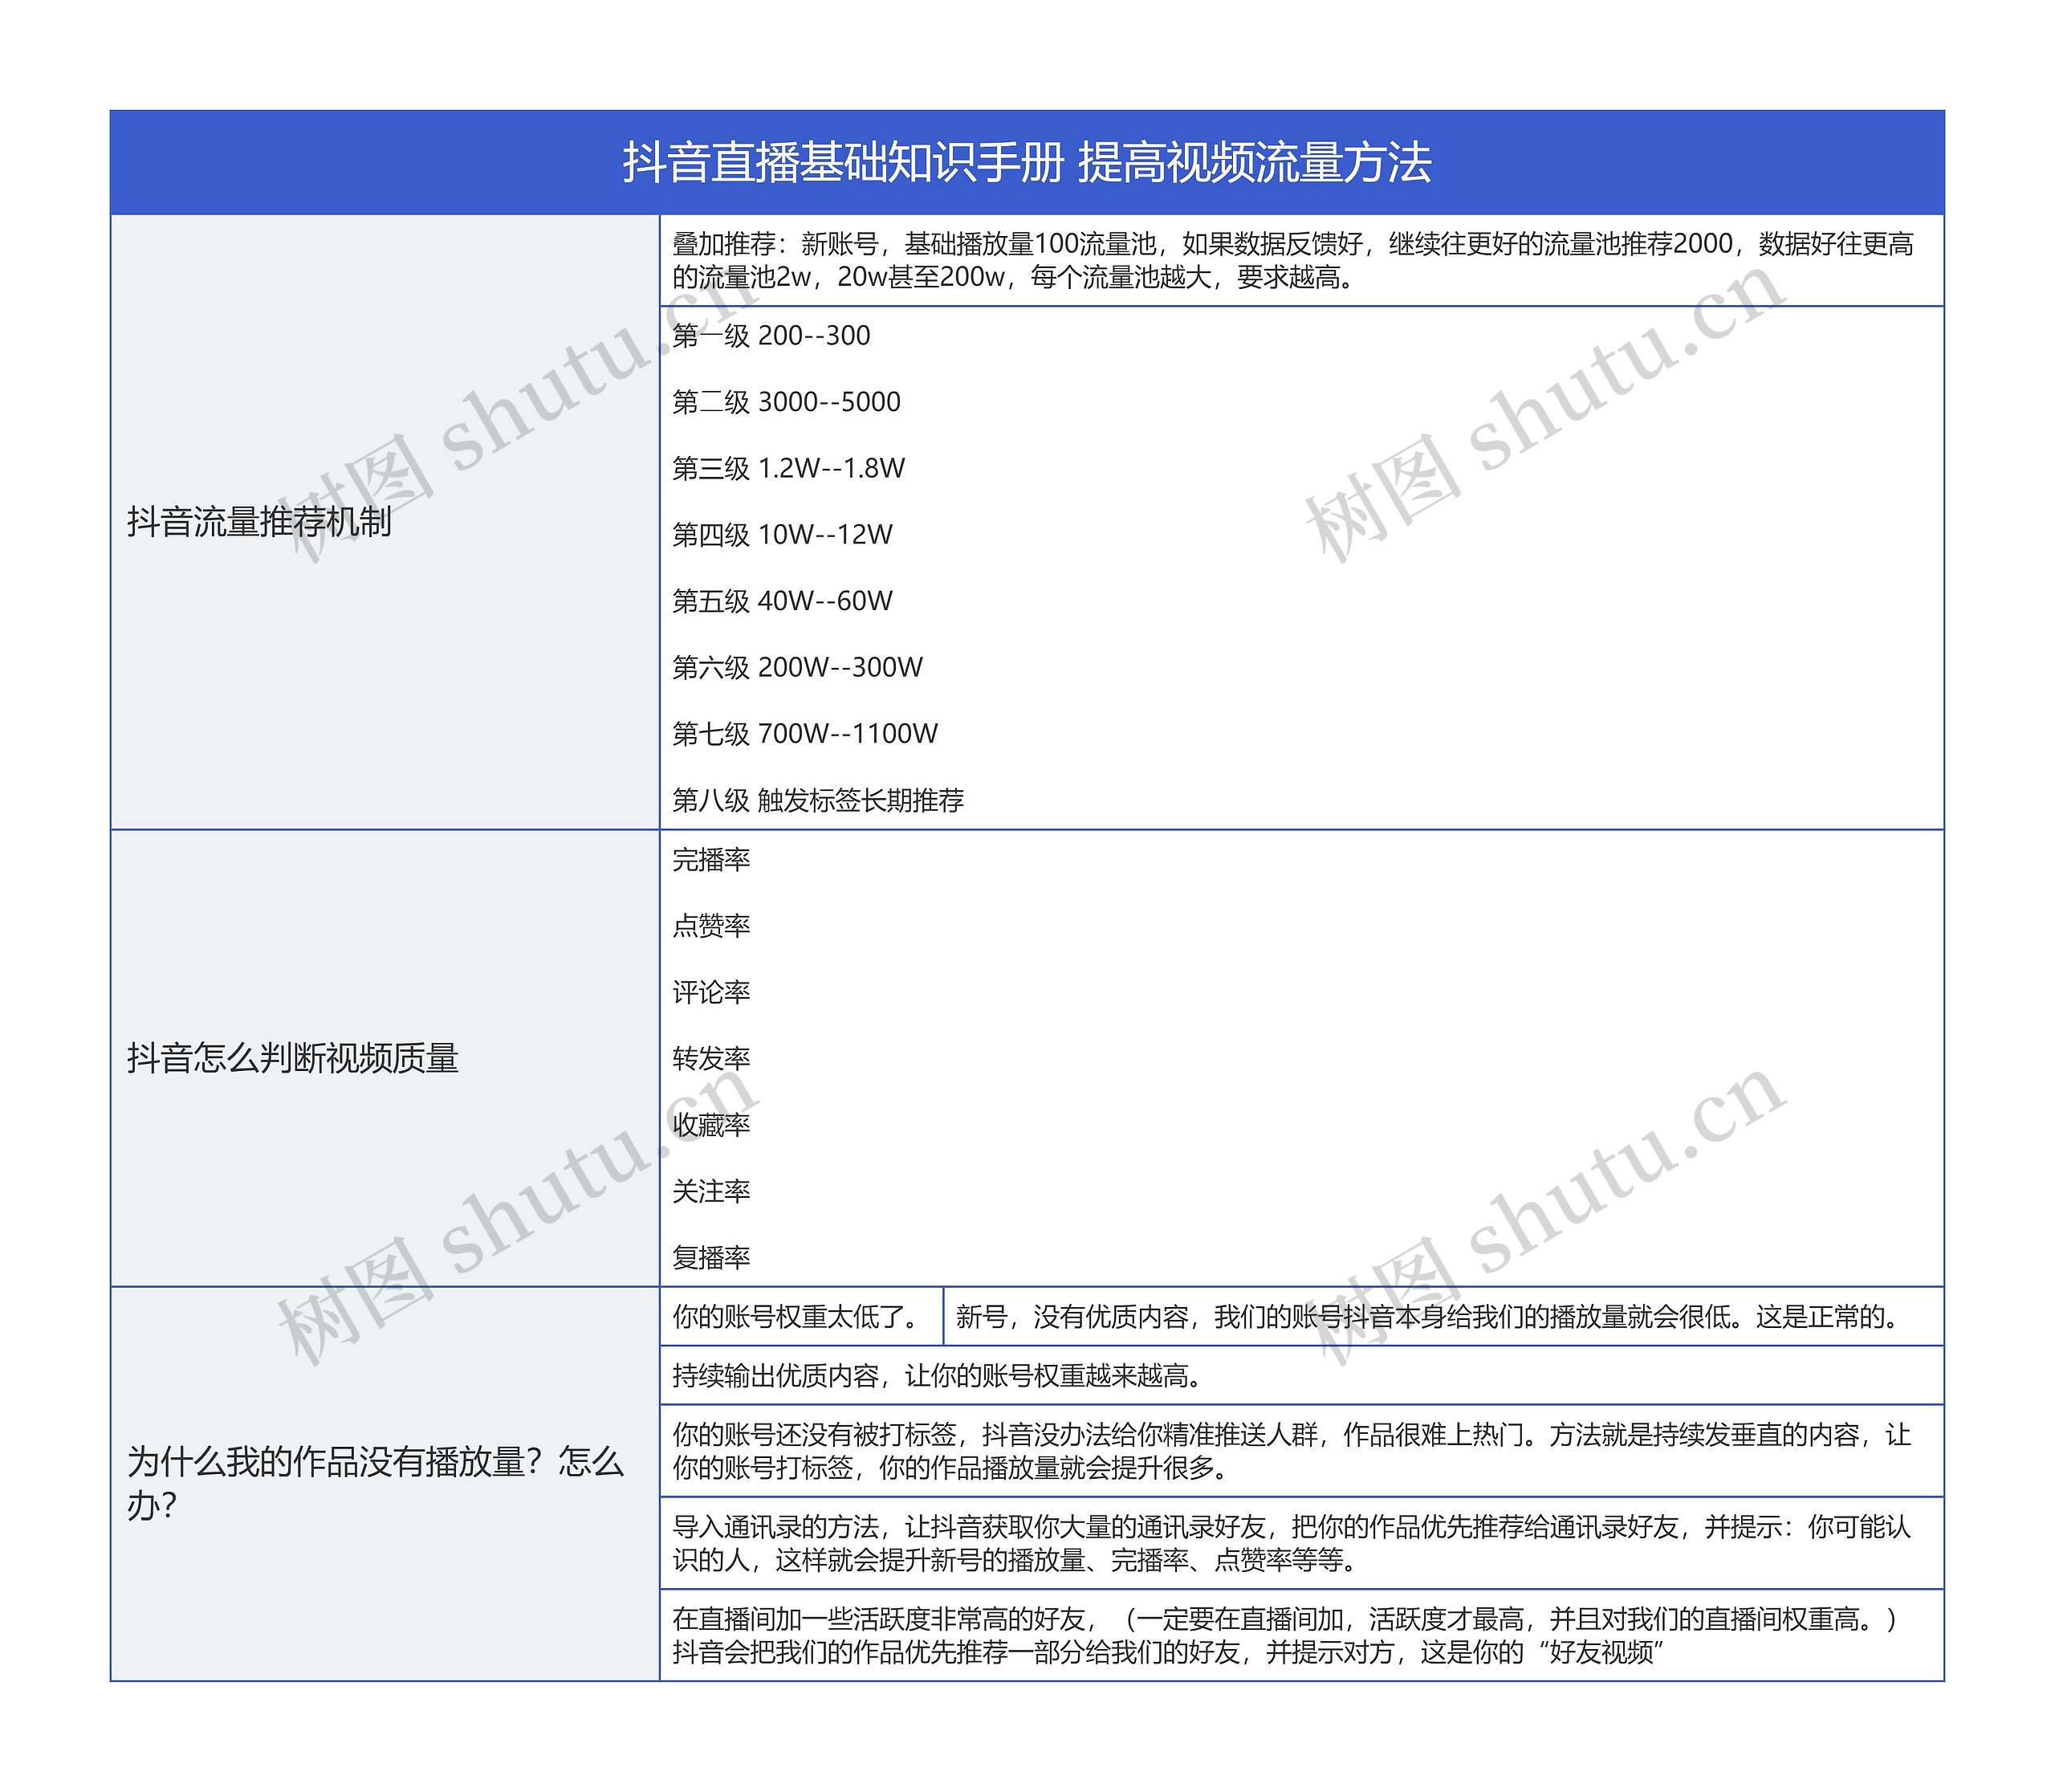The height and width of the screenshot is (1792, 2055).
Task: Click the item 复播率
Action: pos(711,1257)
